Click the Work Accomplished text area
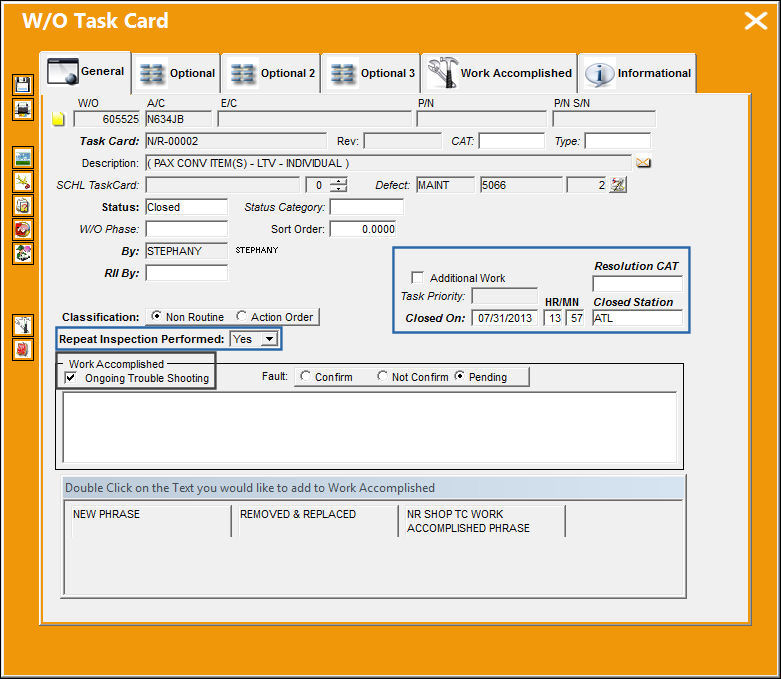781x679 pixels. pyautogui.click(x=370, y=427)
